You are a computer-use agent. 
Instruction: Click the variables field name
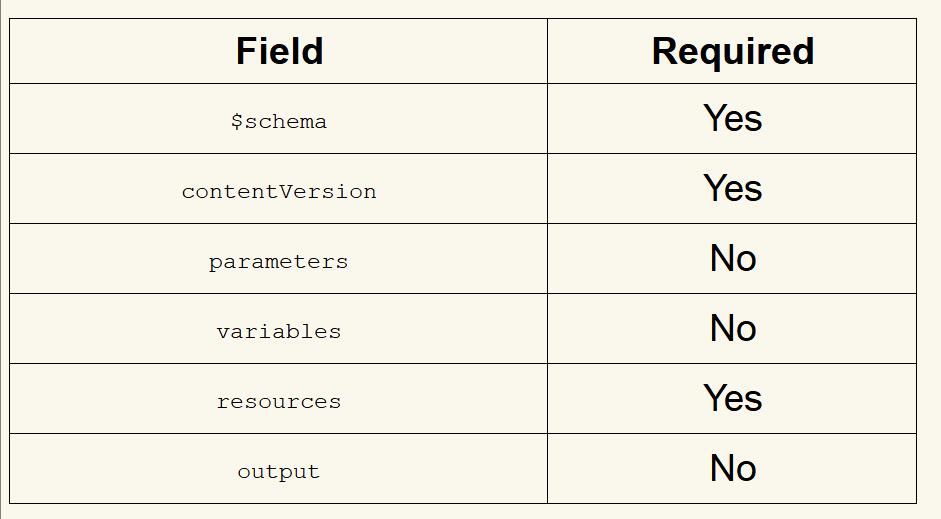tap(279, 331)
